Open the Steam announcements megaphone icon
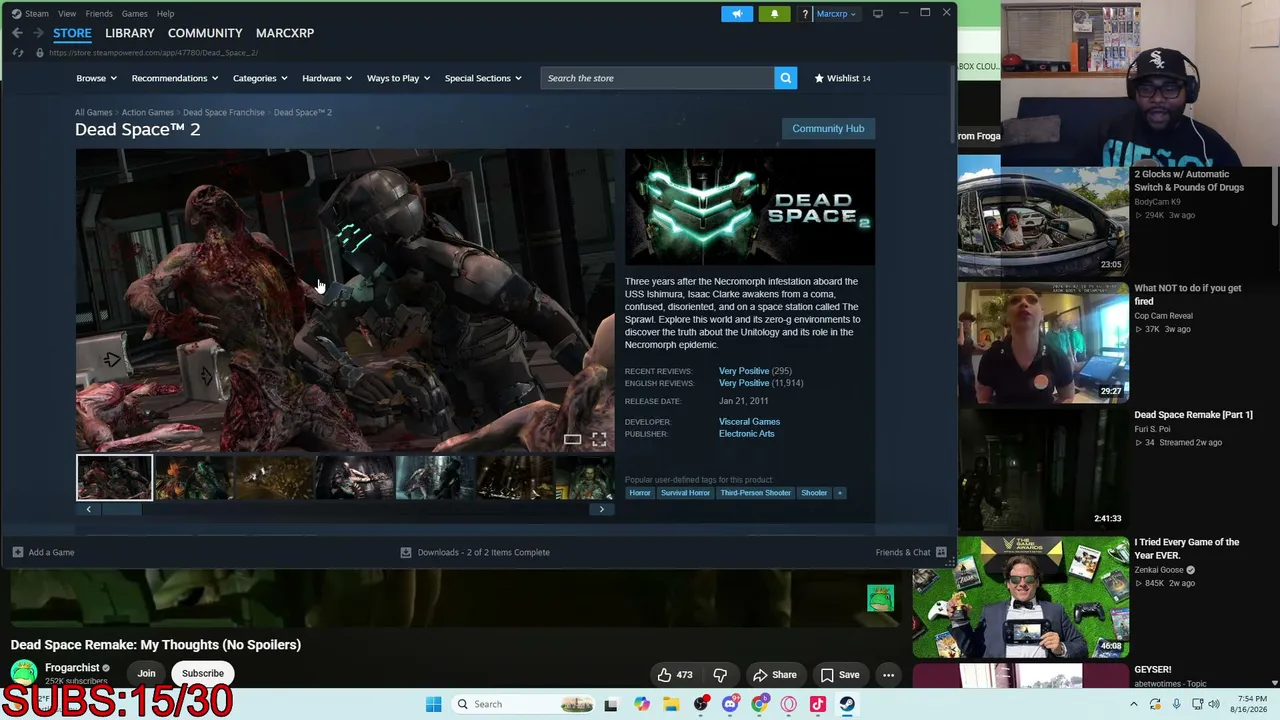 pyautogui.click(x=737, y=14)
